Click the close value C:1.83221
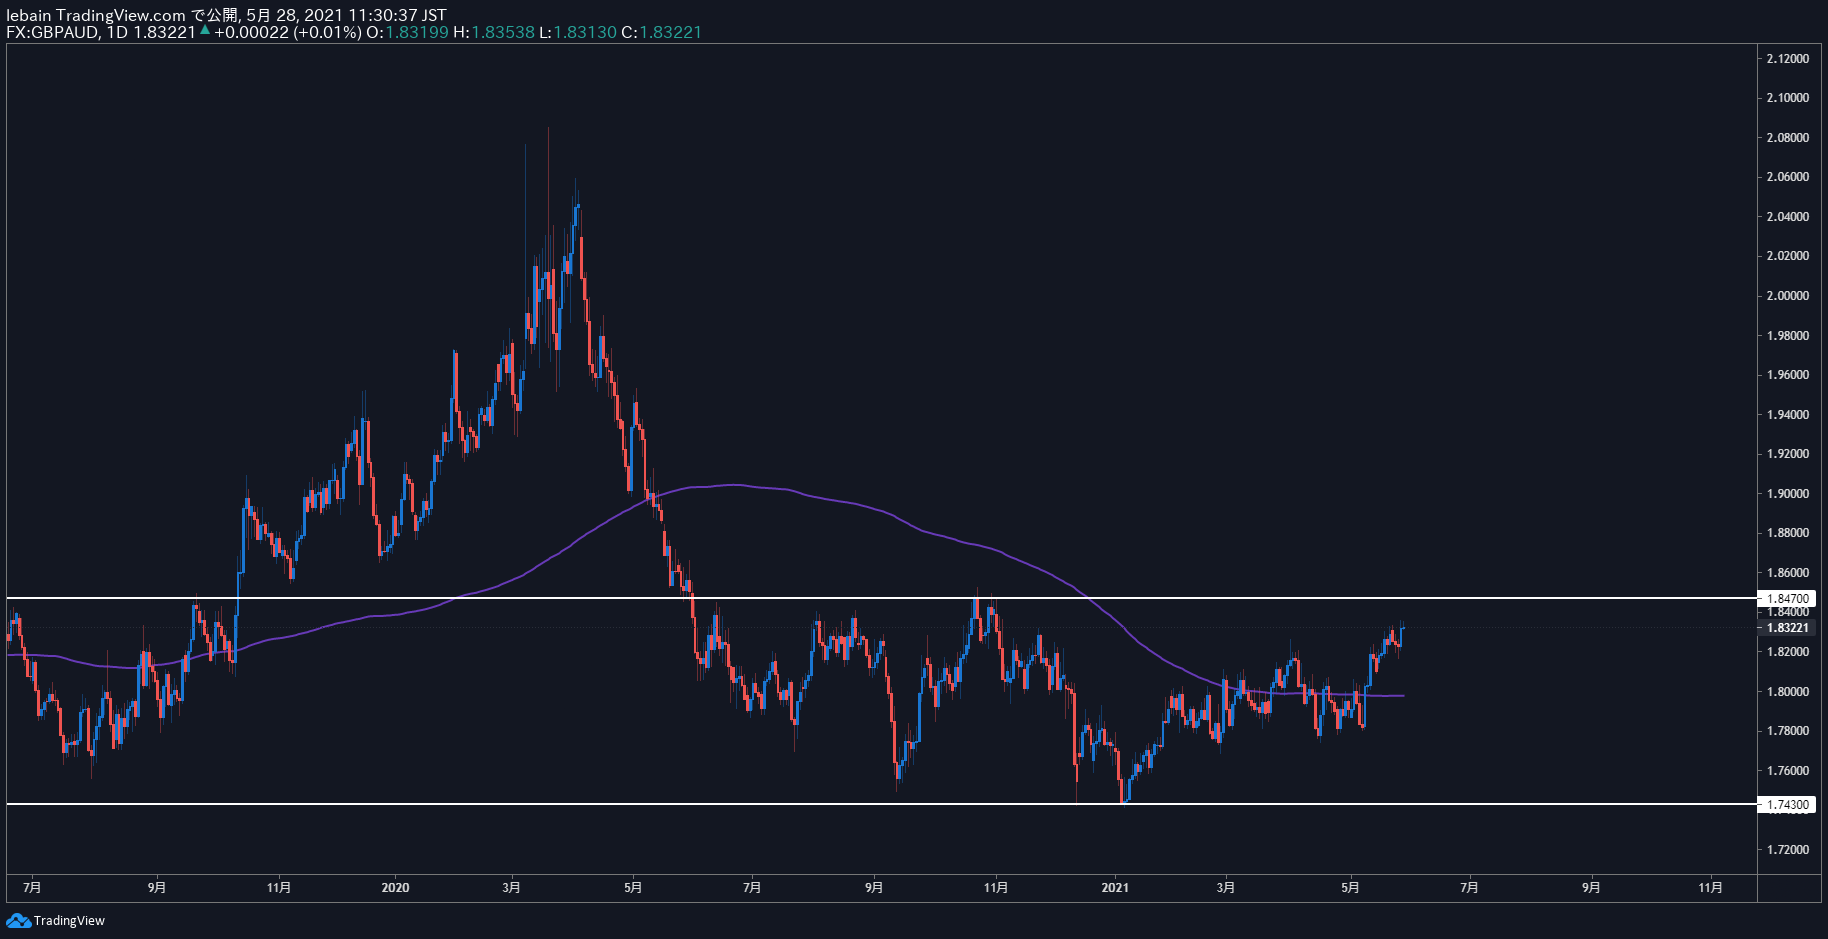Image resolution: width=1828 pixels, height=939 pixels. point(662,32)
